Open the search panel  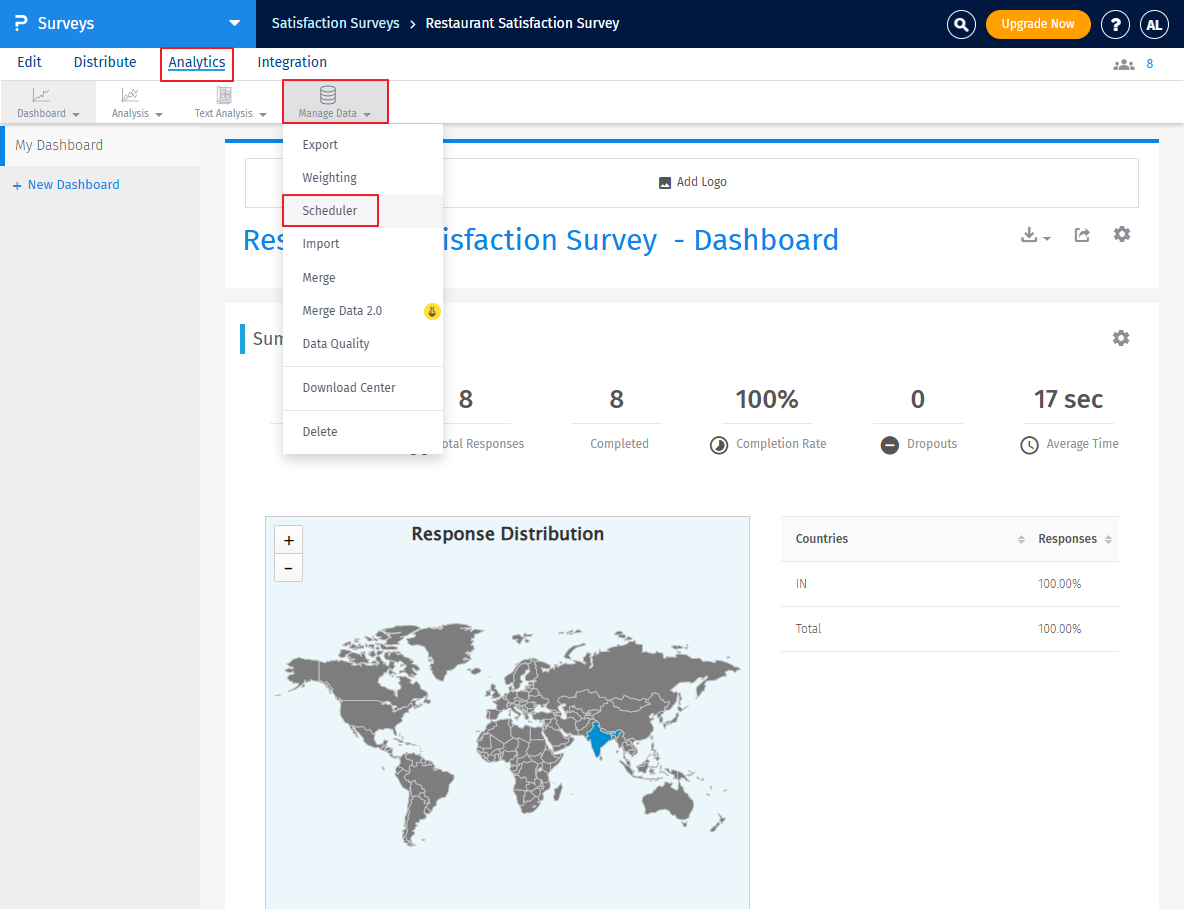point(960,24)
